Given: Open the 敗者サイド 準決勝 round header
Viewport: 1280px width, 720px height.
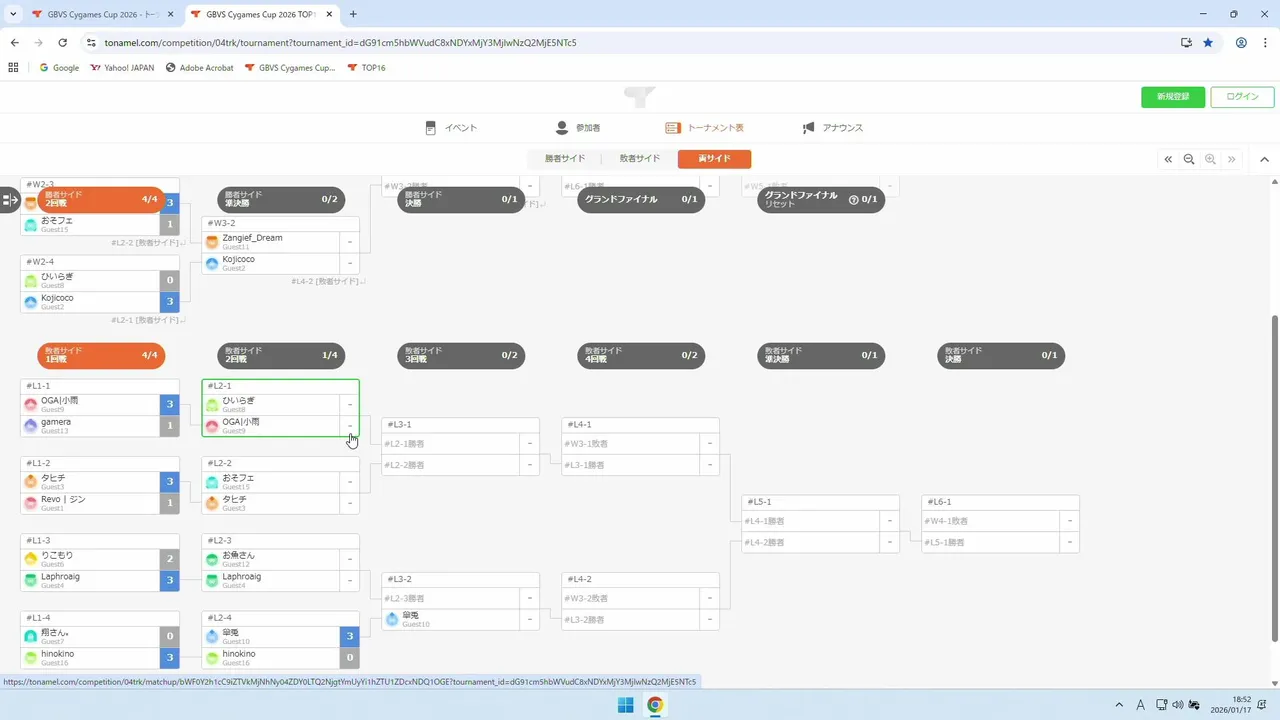Looking at the screenshot, I should [821, 355].
